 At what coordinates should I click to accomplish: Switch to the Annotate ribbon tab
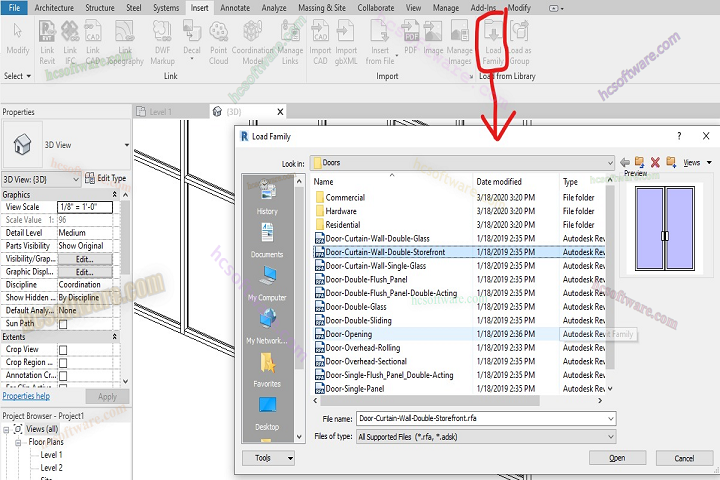[235, 7]
